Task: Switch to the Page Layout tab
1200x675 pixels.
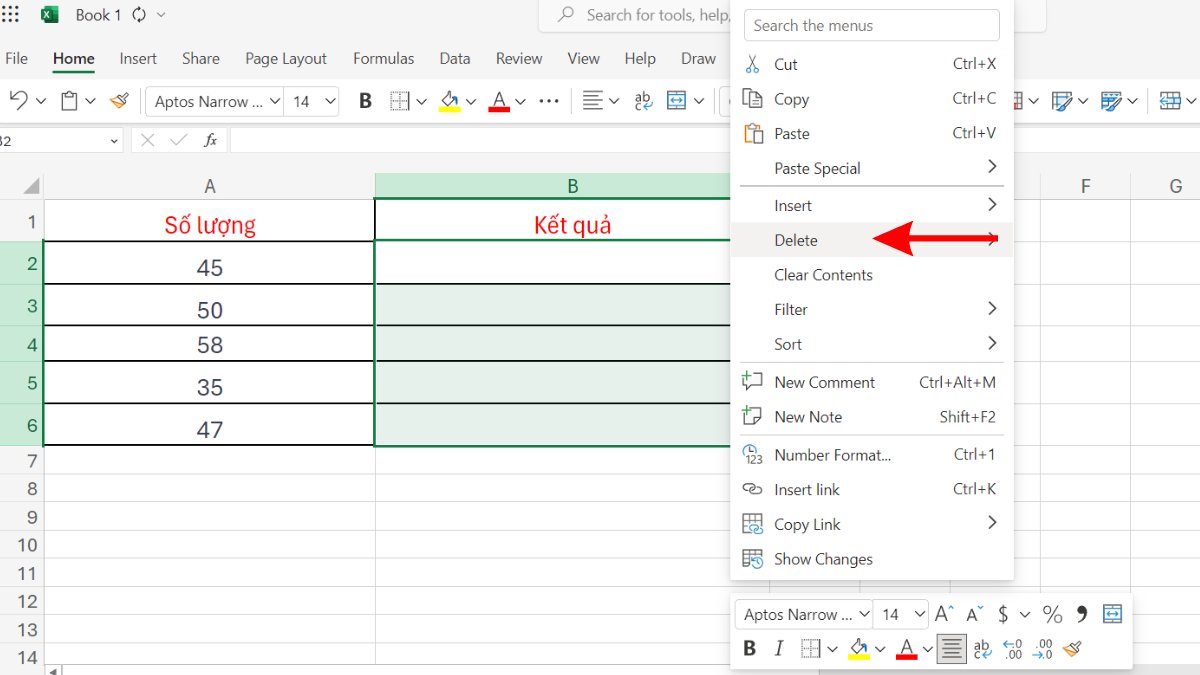Action: click(x=286, y=59)
